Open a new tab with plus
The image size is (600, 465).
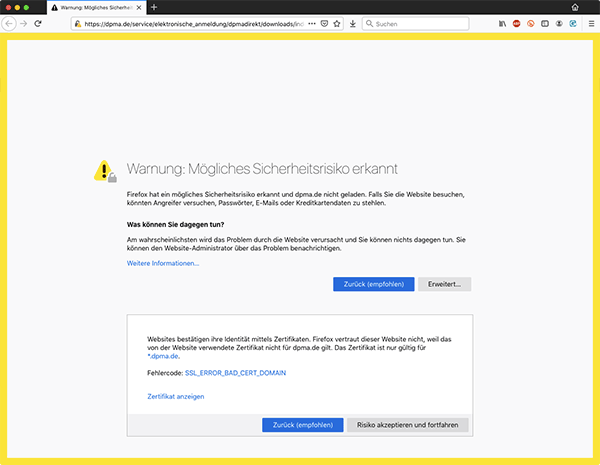point(154,7)
